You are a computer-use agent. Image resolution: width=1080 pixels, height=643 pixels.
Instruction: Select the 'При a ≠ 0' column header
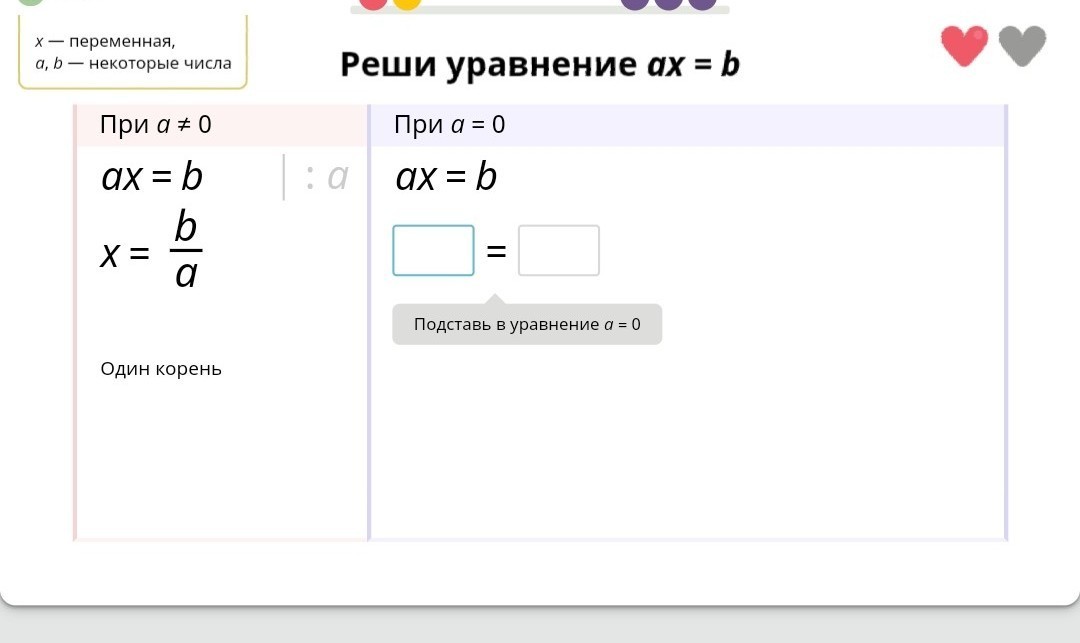(156, 125)
